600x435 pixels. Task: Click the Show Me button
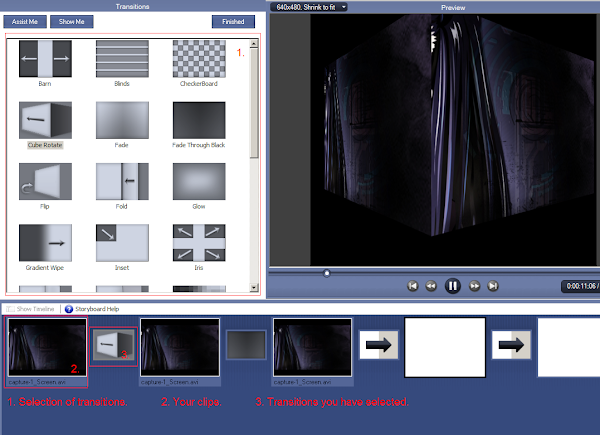click(x=72, y=22)
